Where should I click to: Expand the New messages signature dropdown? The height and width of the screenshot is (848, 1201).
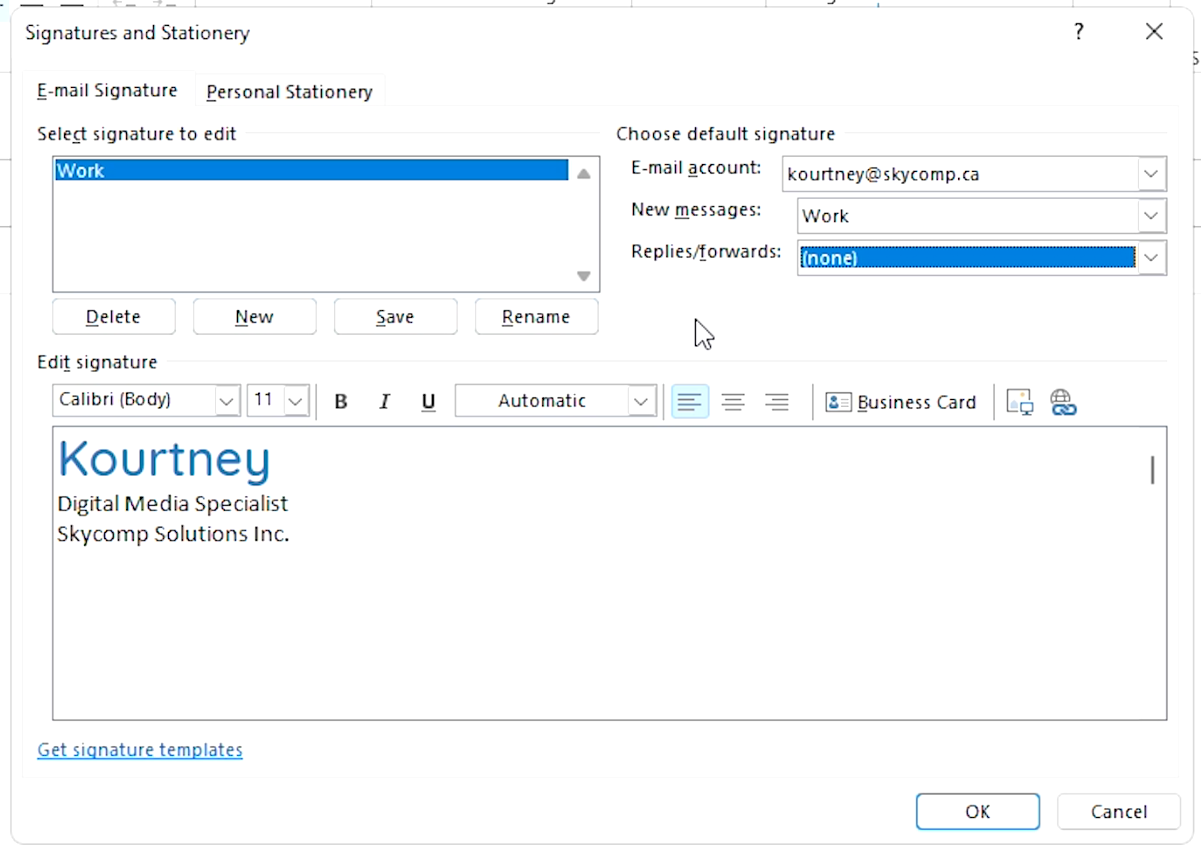pyautogui.click(x=1152, y=215)
